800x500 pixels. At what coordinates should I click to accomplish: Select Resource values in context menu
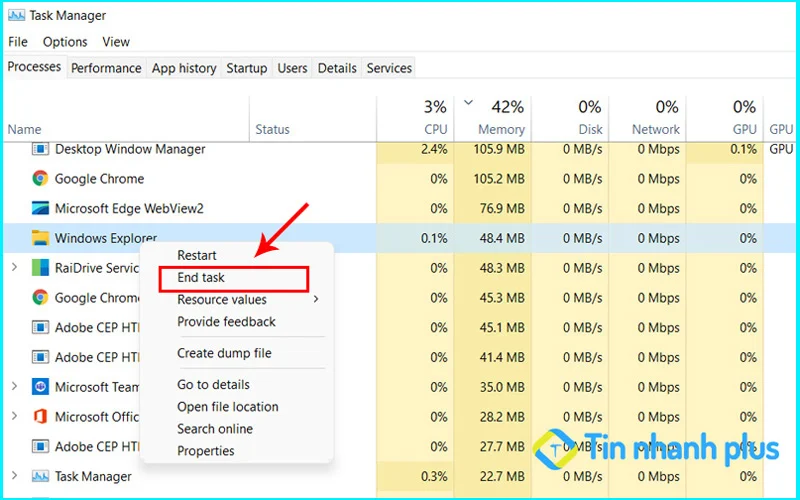pyautogui.click(x=222, y=299)
